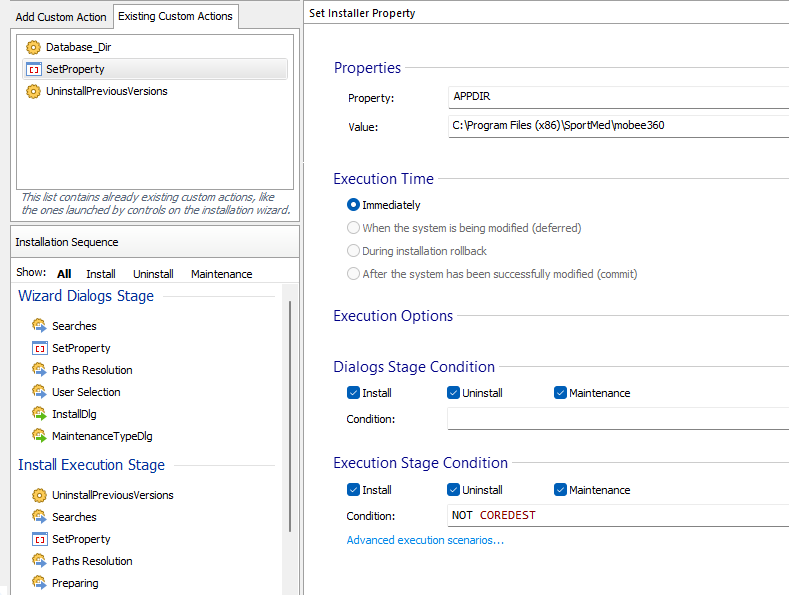Uncheck Install under Dialogs Stage Condition
Screen dimensions: 789x595
point(353,393)
